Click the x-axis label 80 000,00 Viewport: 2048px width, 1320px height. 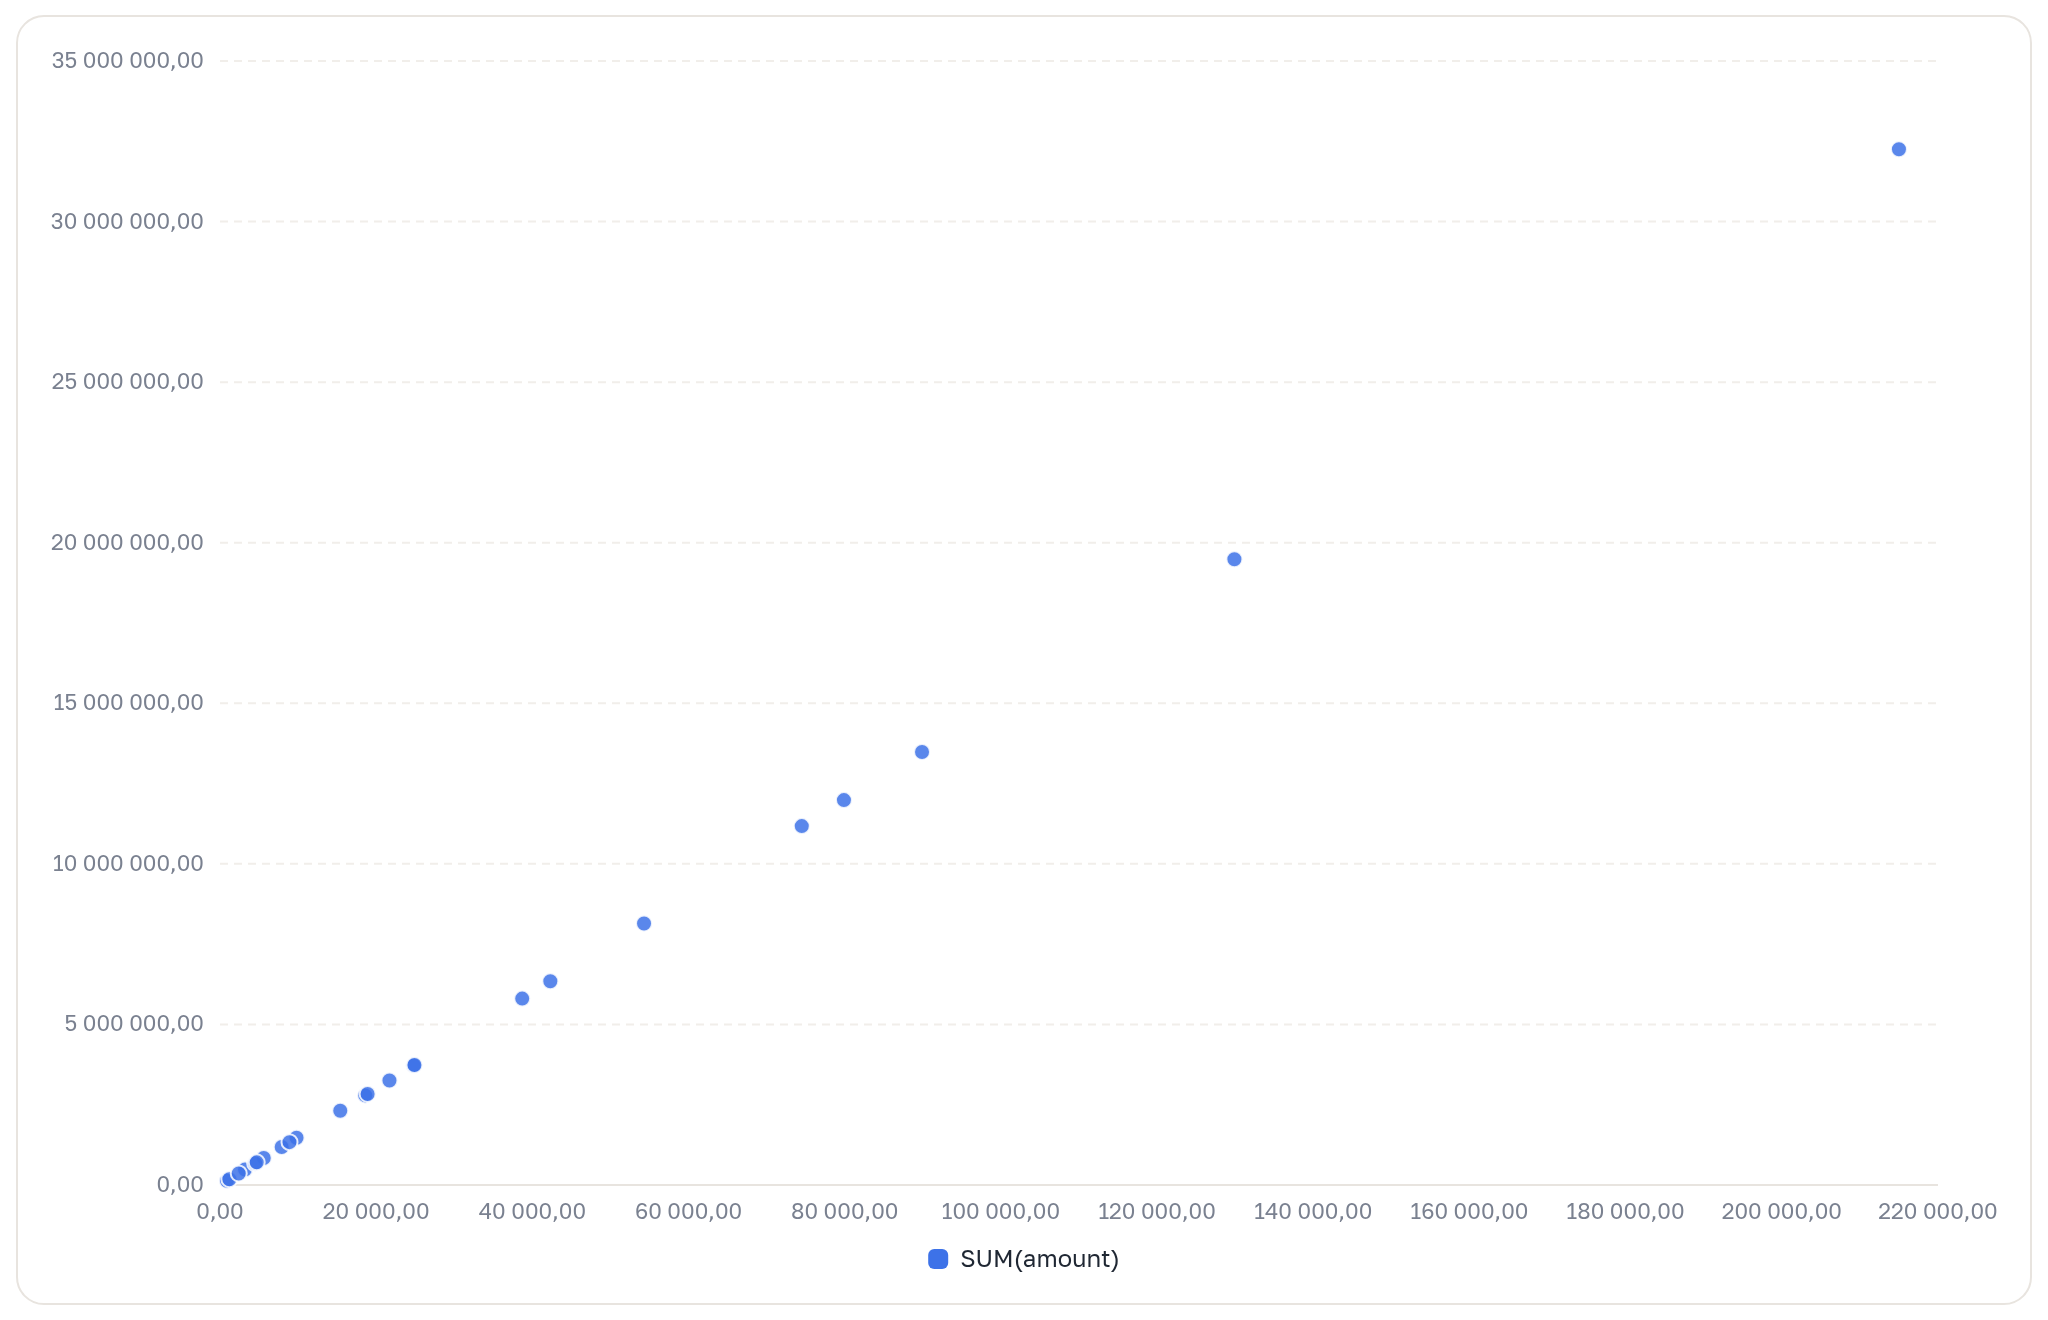pyautogui.click(x=845, y=1211)
